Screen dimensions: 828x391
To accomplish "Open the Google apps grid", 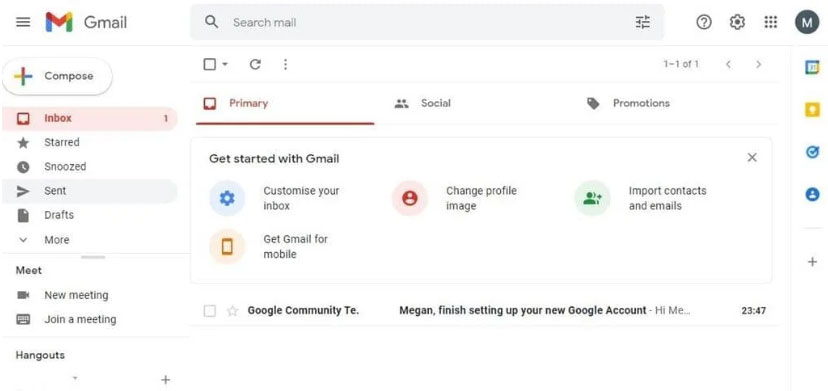I will (x=771, y=22).
